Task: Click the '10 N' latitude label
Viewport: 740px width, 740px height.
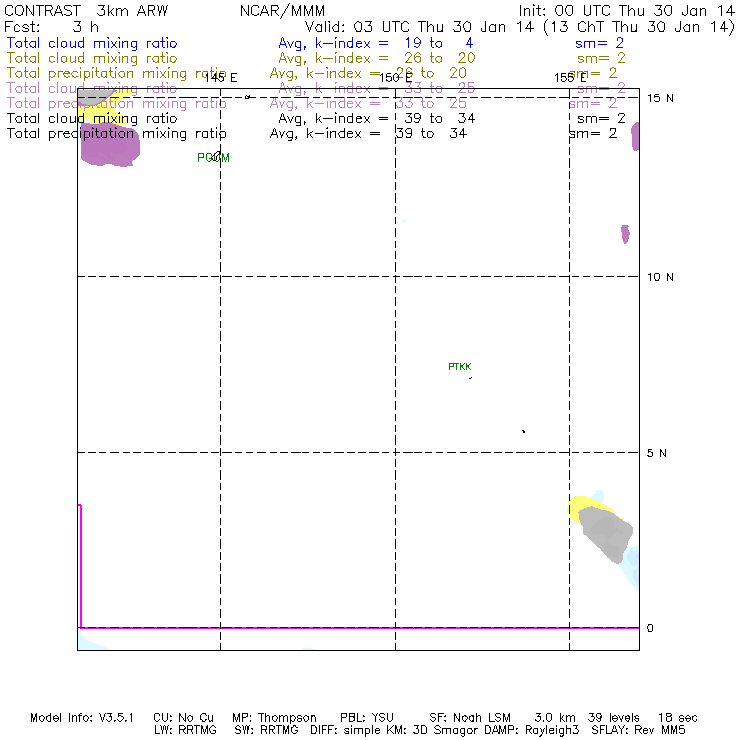Action: click(x=660, y=277)
